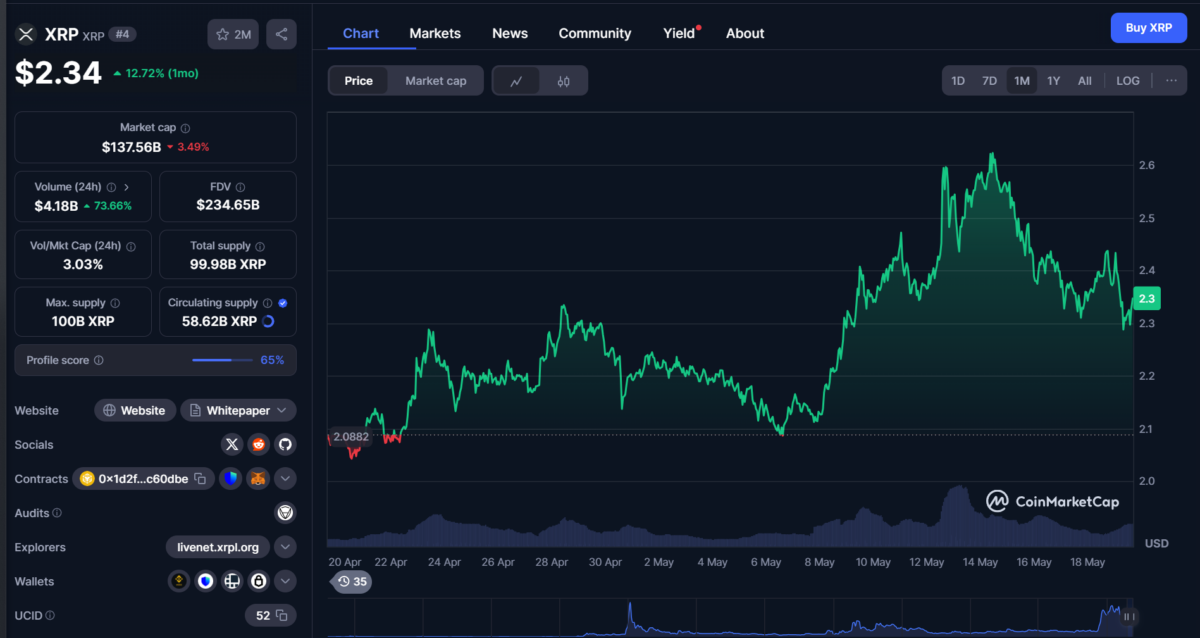Open the Chart tab

point(361,33)
